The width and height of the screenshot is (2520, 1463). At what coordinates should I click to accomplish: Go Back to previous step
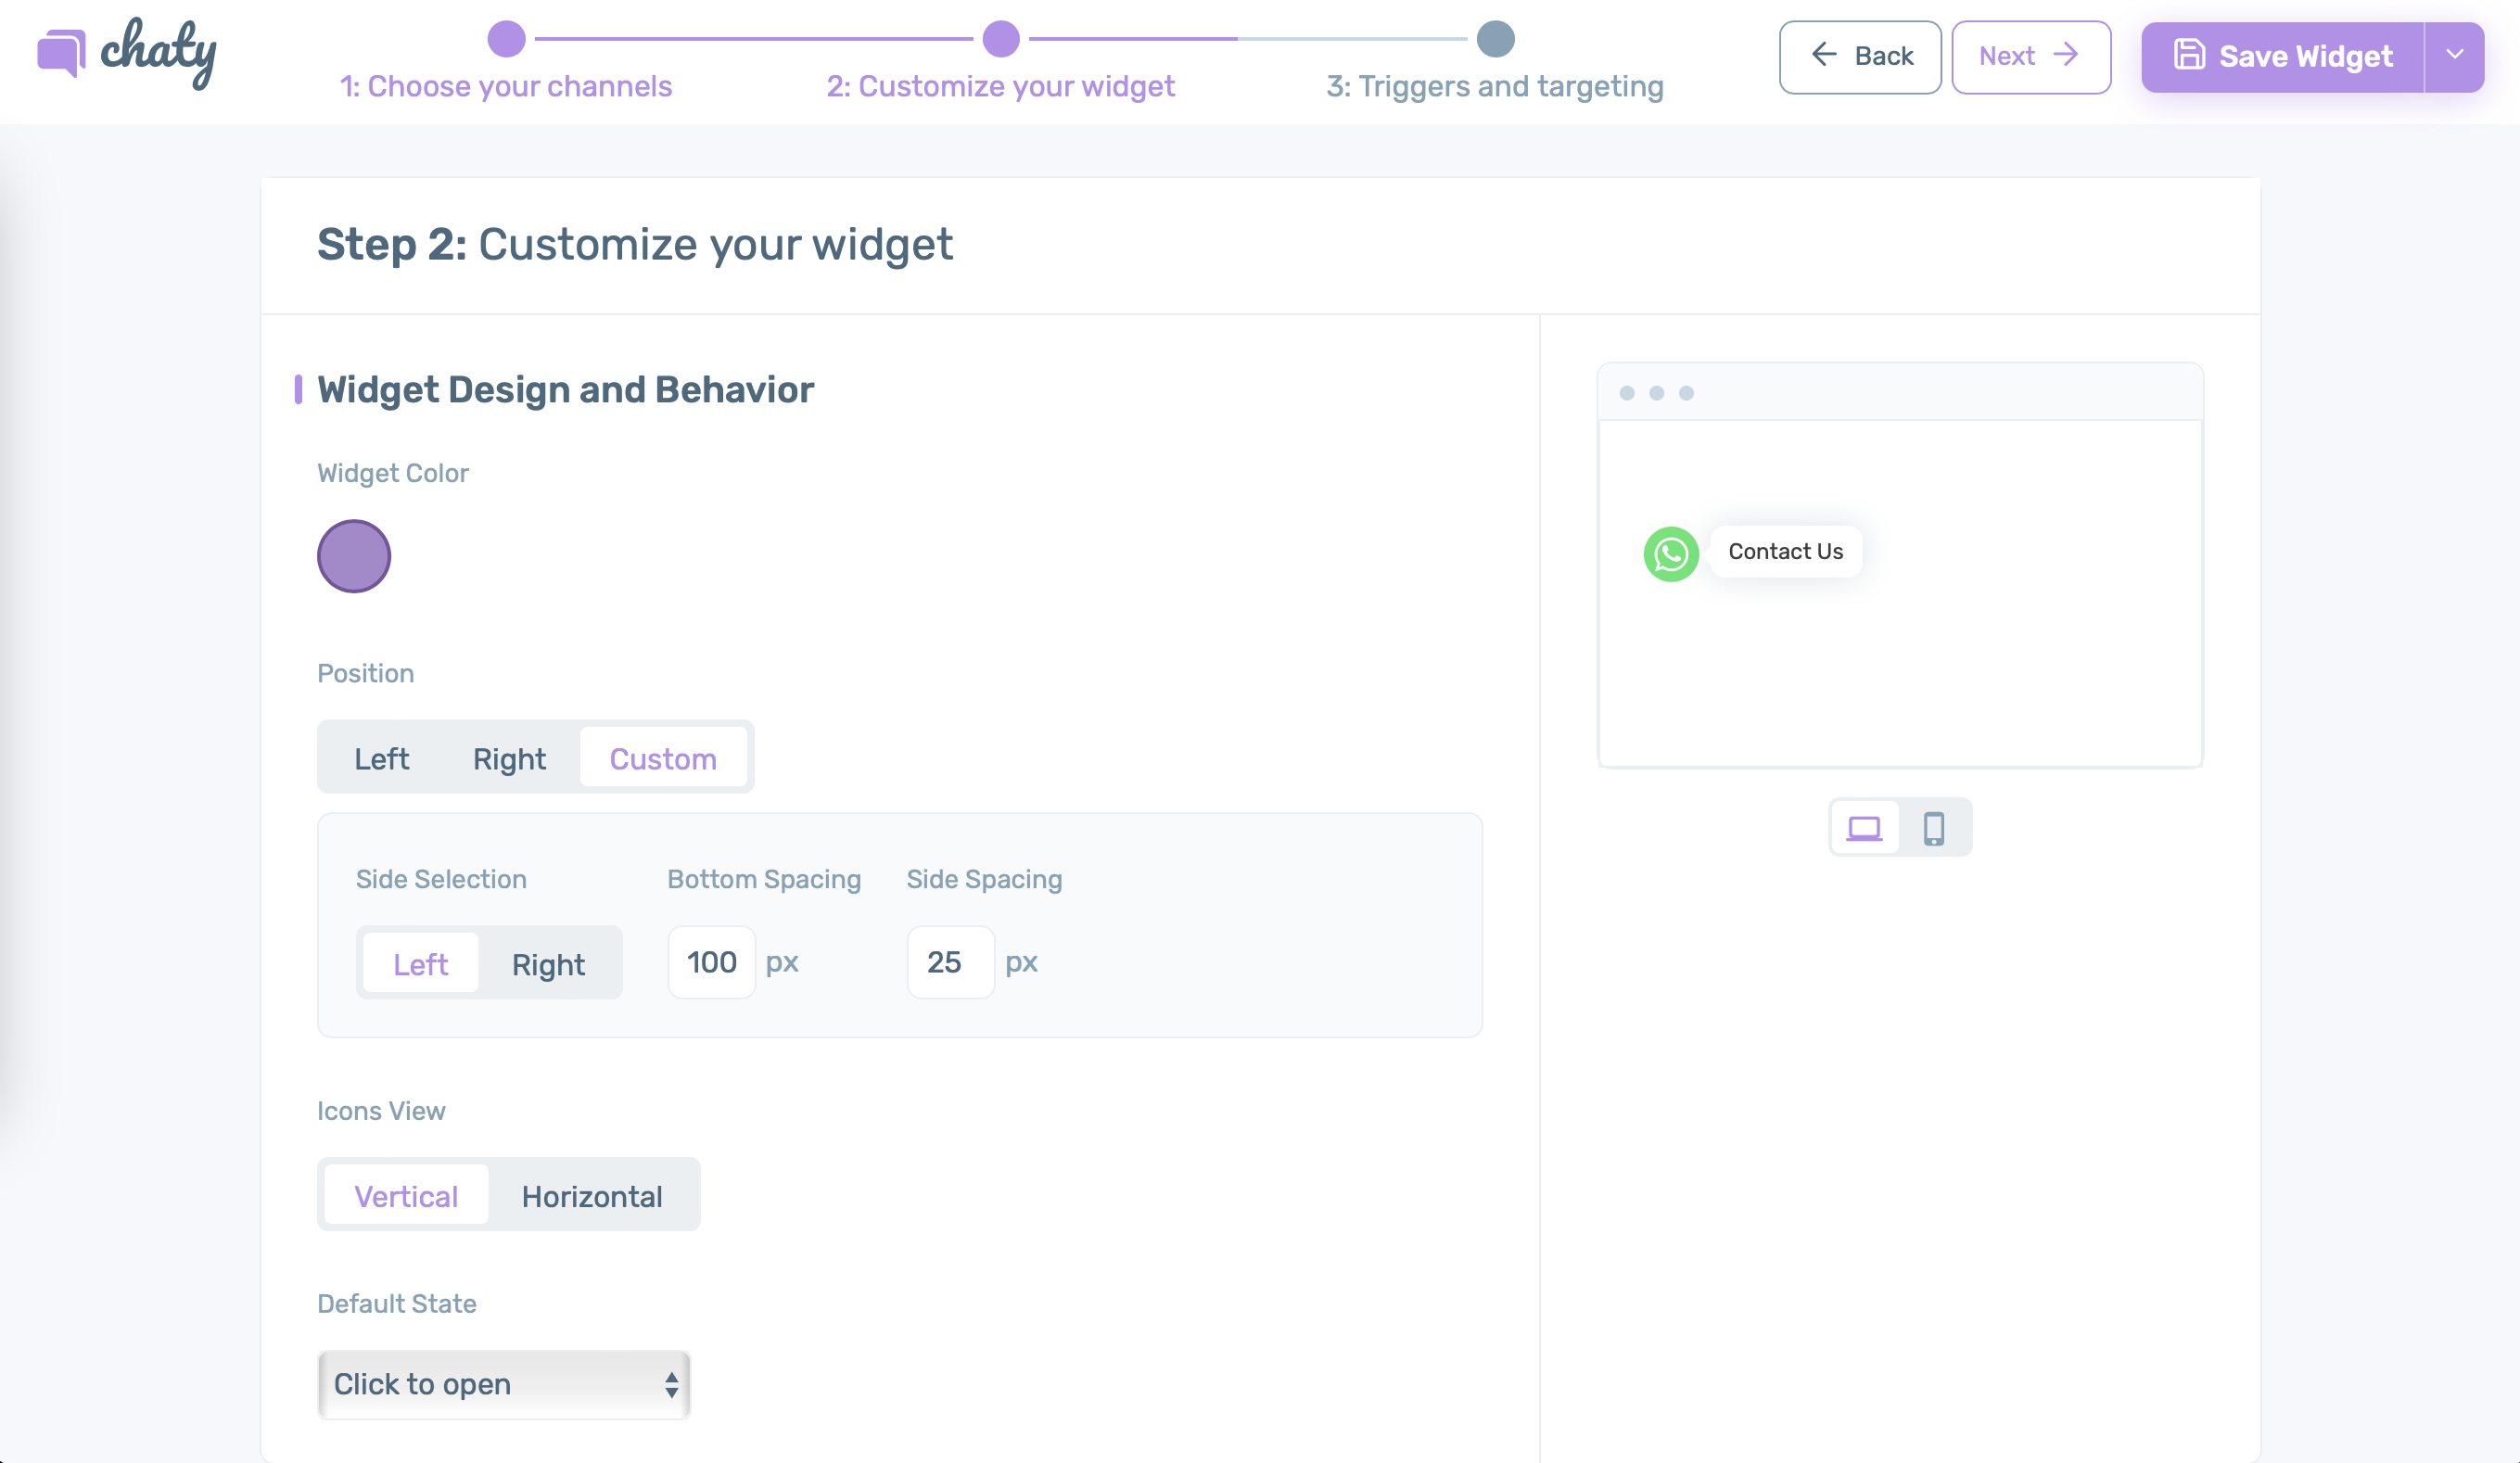[1860, 56]
